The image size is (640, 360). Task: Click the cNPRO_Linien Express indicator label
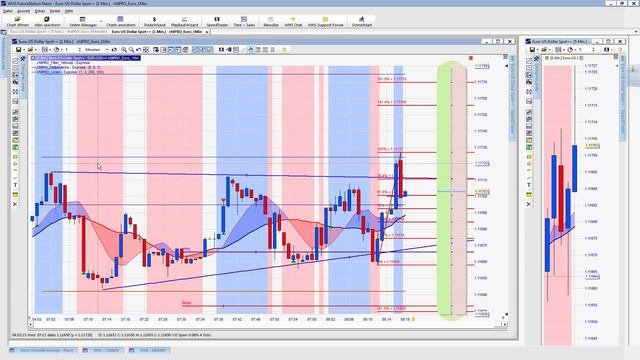(x=70, y=72)
